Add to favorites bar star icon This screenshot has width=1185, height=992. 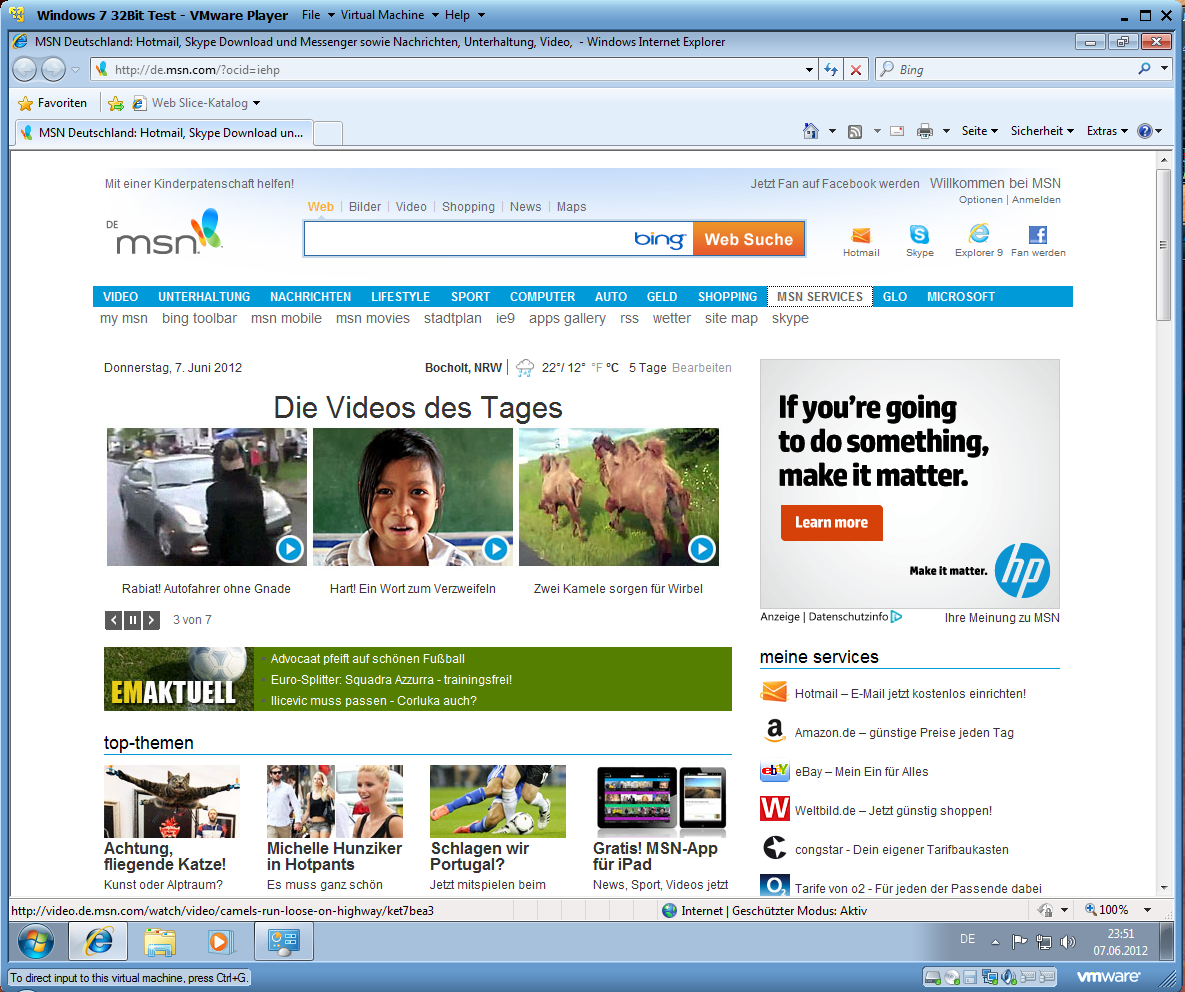116,103
